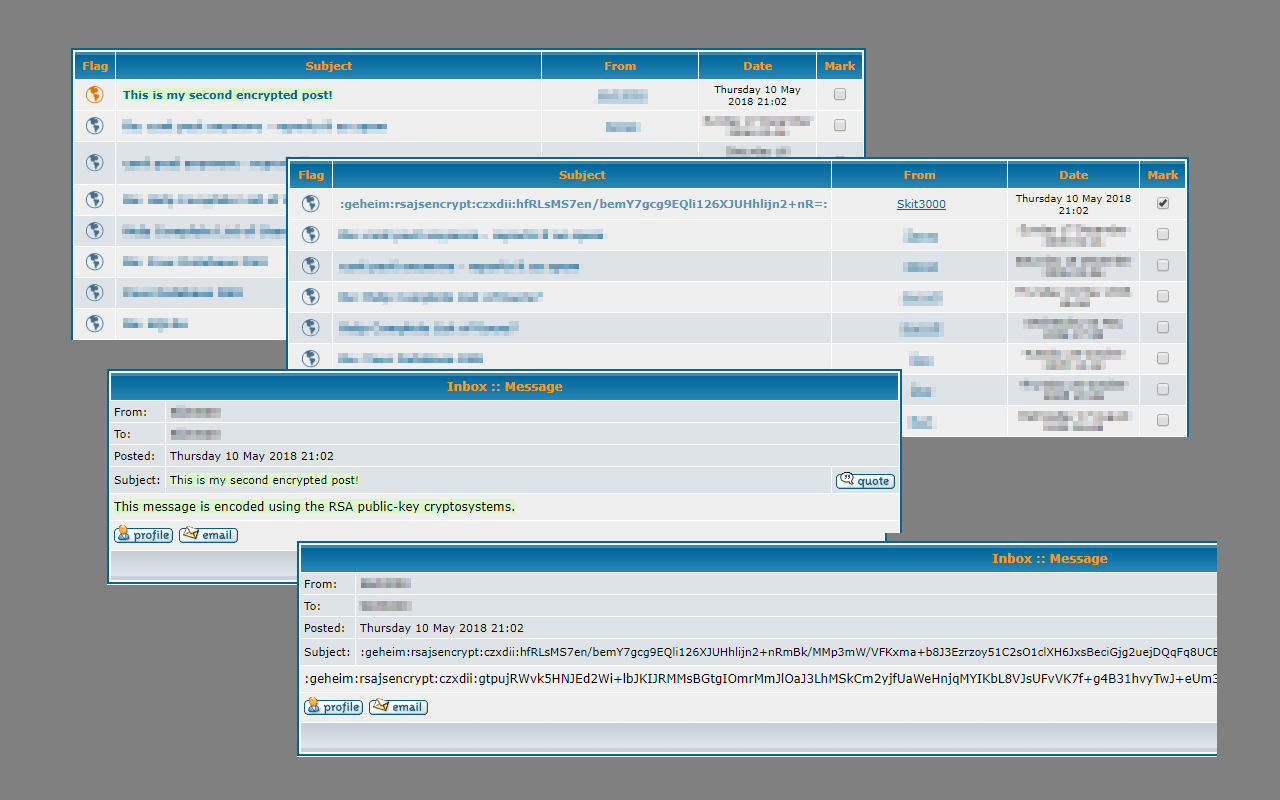Image resolution: width=1280 pixels, height=800 pixels.
Task: Click the email button in the decrypted message view
Action: 208,535
